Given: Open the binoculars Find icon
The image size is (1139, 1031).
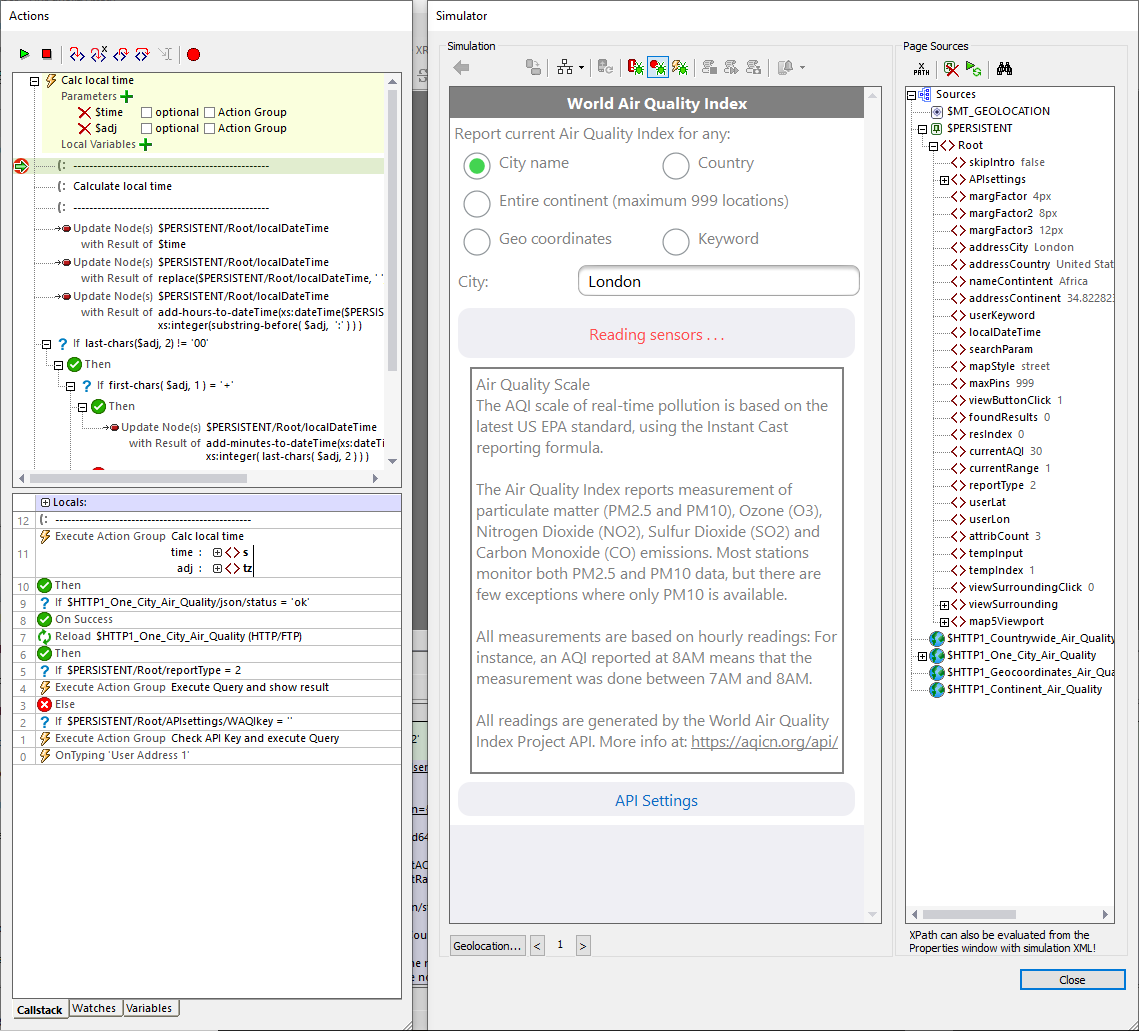Looking at the screenshot, I should point(1005,69).
